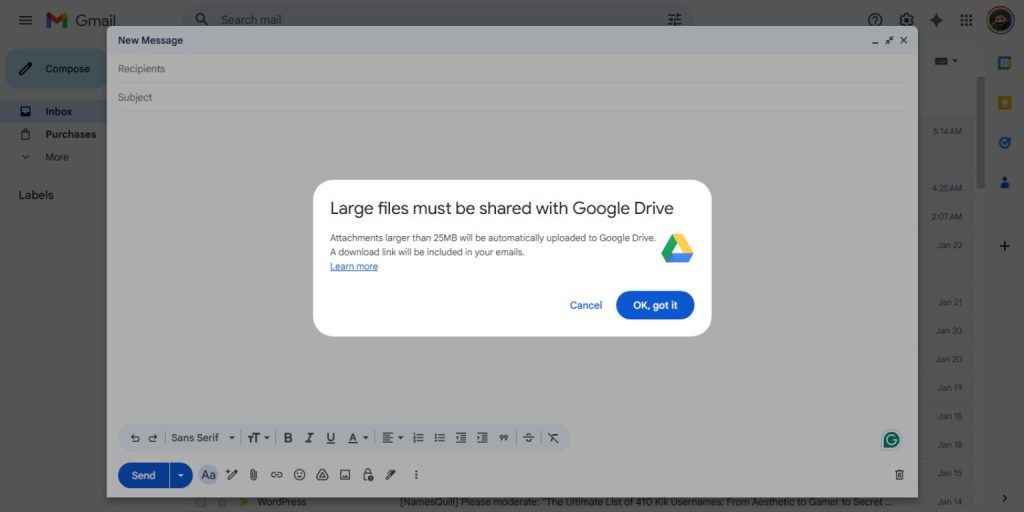Viewport: 1024px width, 512px height.
Task: Discard the draft with trash icon
Action: coord(899,475)
